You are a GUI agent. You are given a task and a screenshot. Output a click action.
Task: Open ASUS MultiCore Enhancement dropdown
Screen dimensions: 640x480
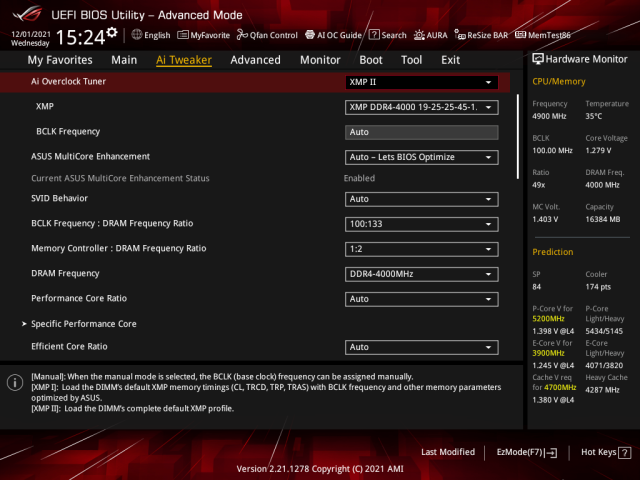coord(421,157)
